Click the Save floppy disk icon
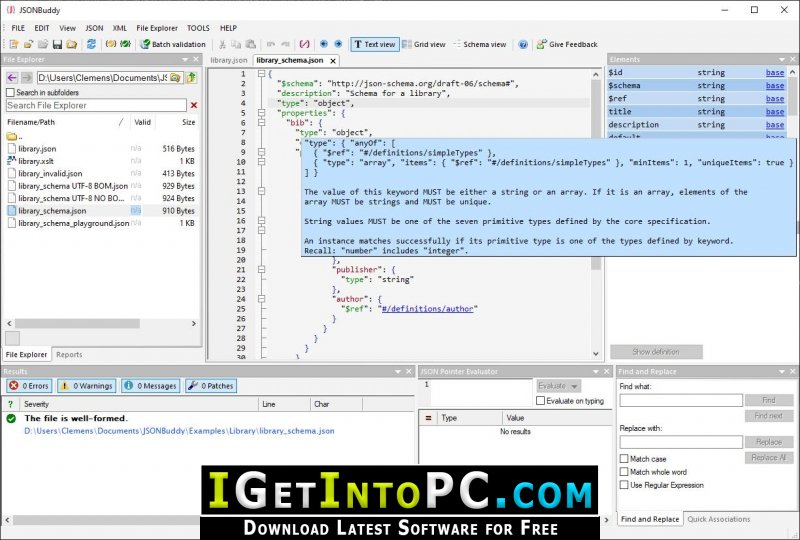800x540 pixels. pos(57,44)
